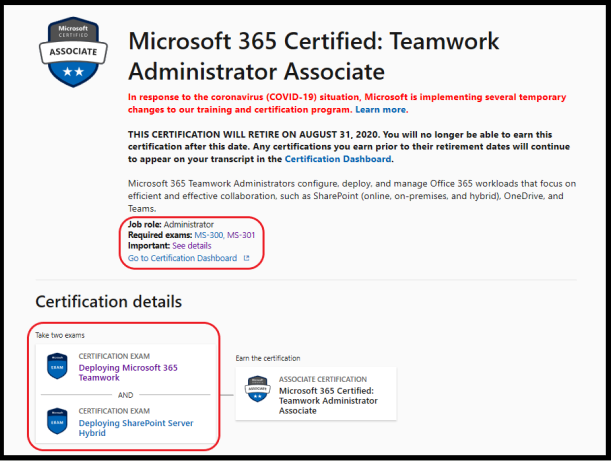Click the 'Required exams:' label

click(160, 235)
